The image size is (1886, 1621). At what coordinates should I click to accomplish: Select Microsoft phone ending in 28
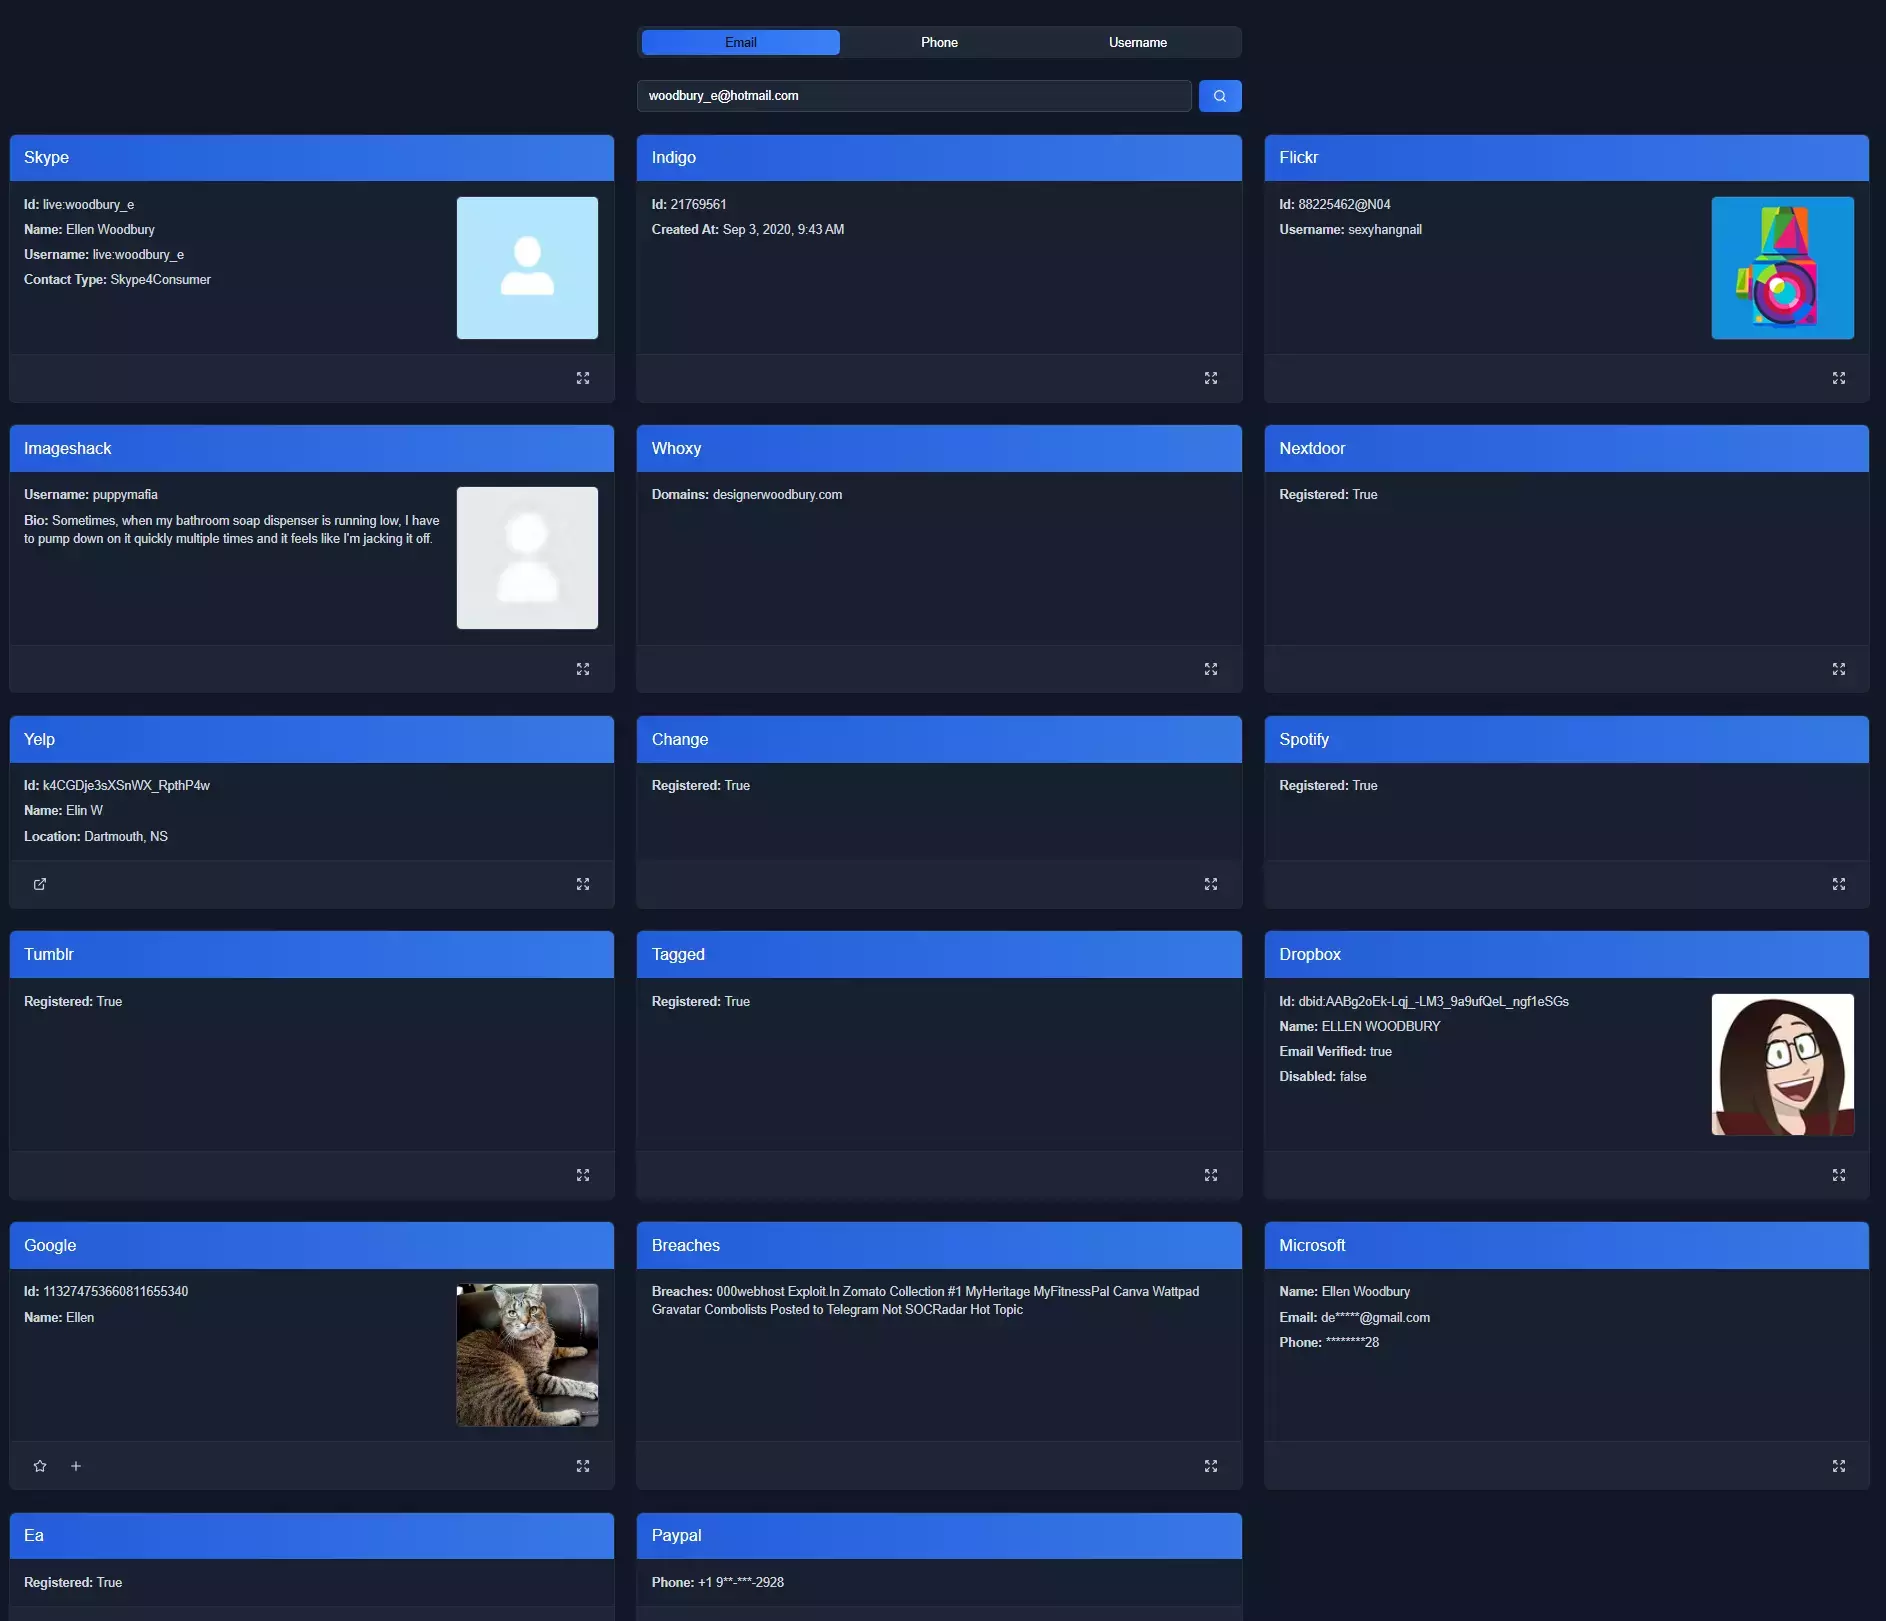tap(1352, 1342)
